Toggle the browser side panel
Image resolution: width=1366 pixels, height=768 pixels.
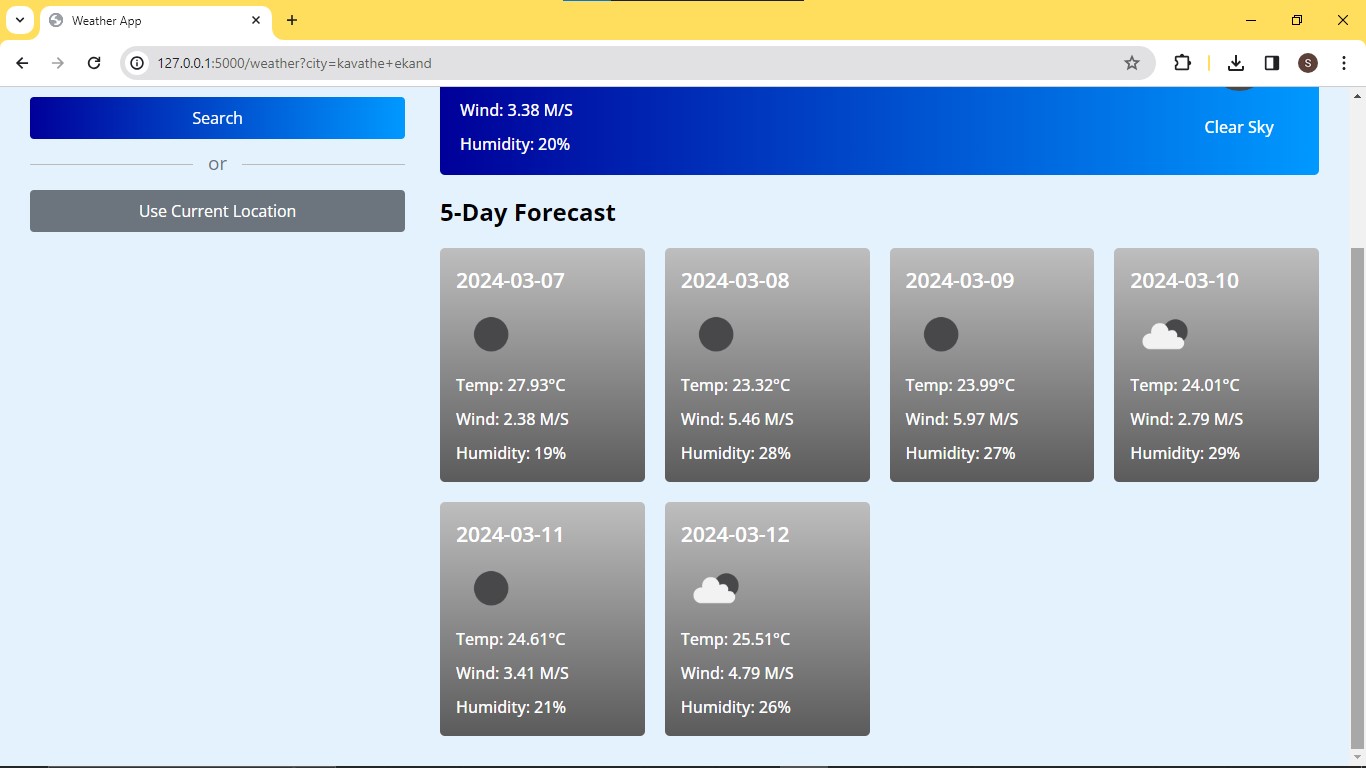pos(1272,63)
